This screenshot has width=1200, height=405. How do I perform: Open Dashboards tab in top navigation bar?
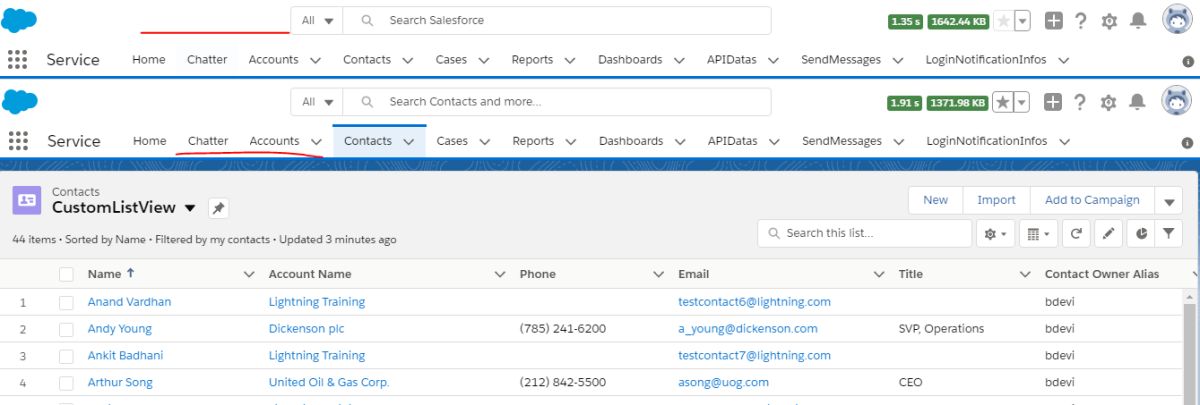(630, 60)
